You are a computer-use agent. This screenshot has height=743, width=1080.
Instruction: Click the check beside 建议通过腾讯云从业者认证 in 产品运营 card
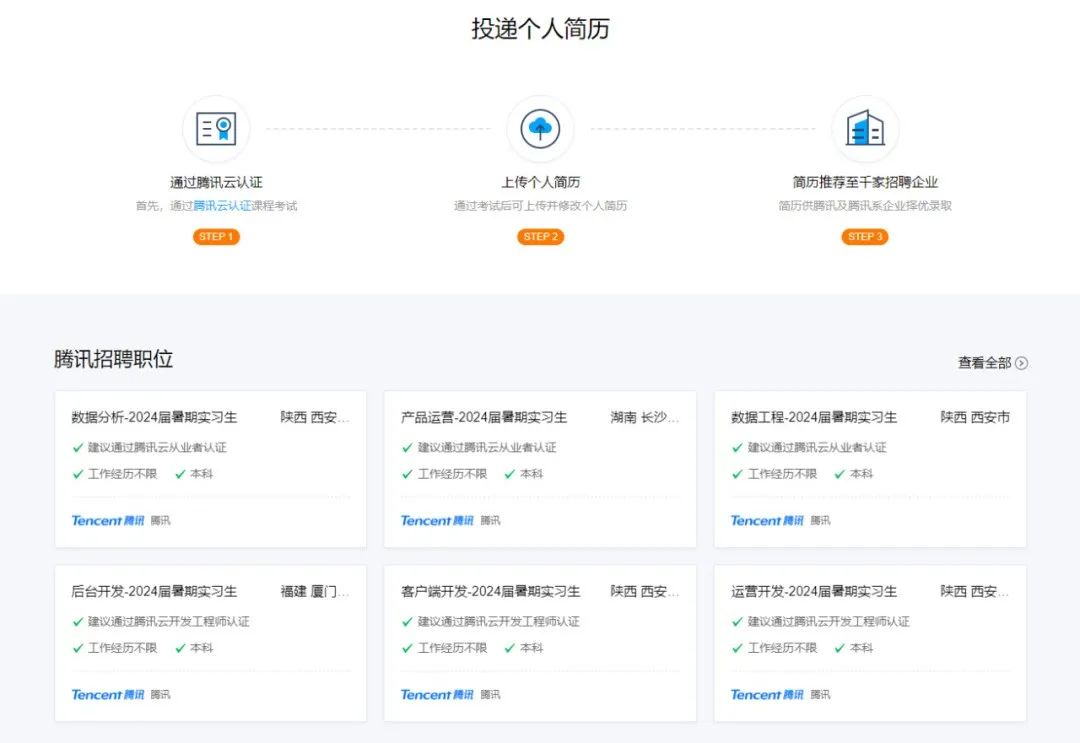click(x=408, y=448)
